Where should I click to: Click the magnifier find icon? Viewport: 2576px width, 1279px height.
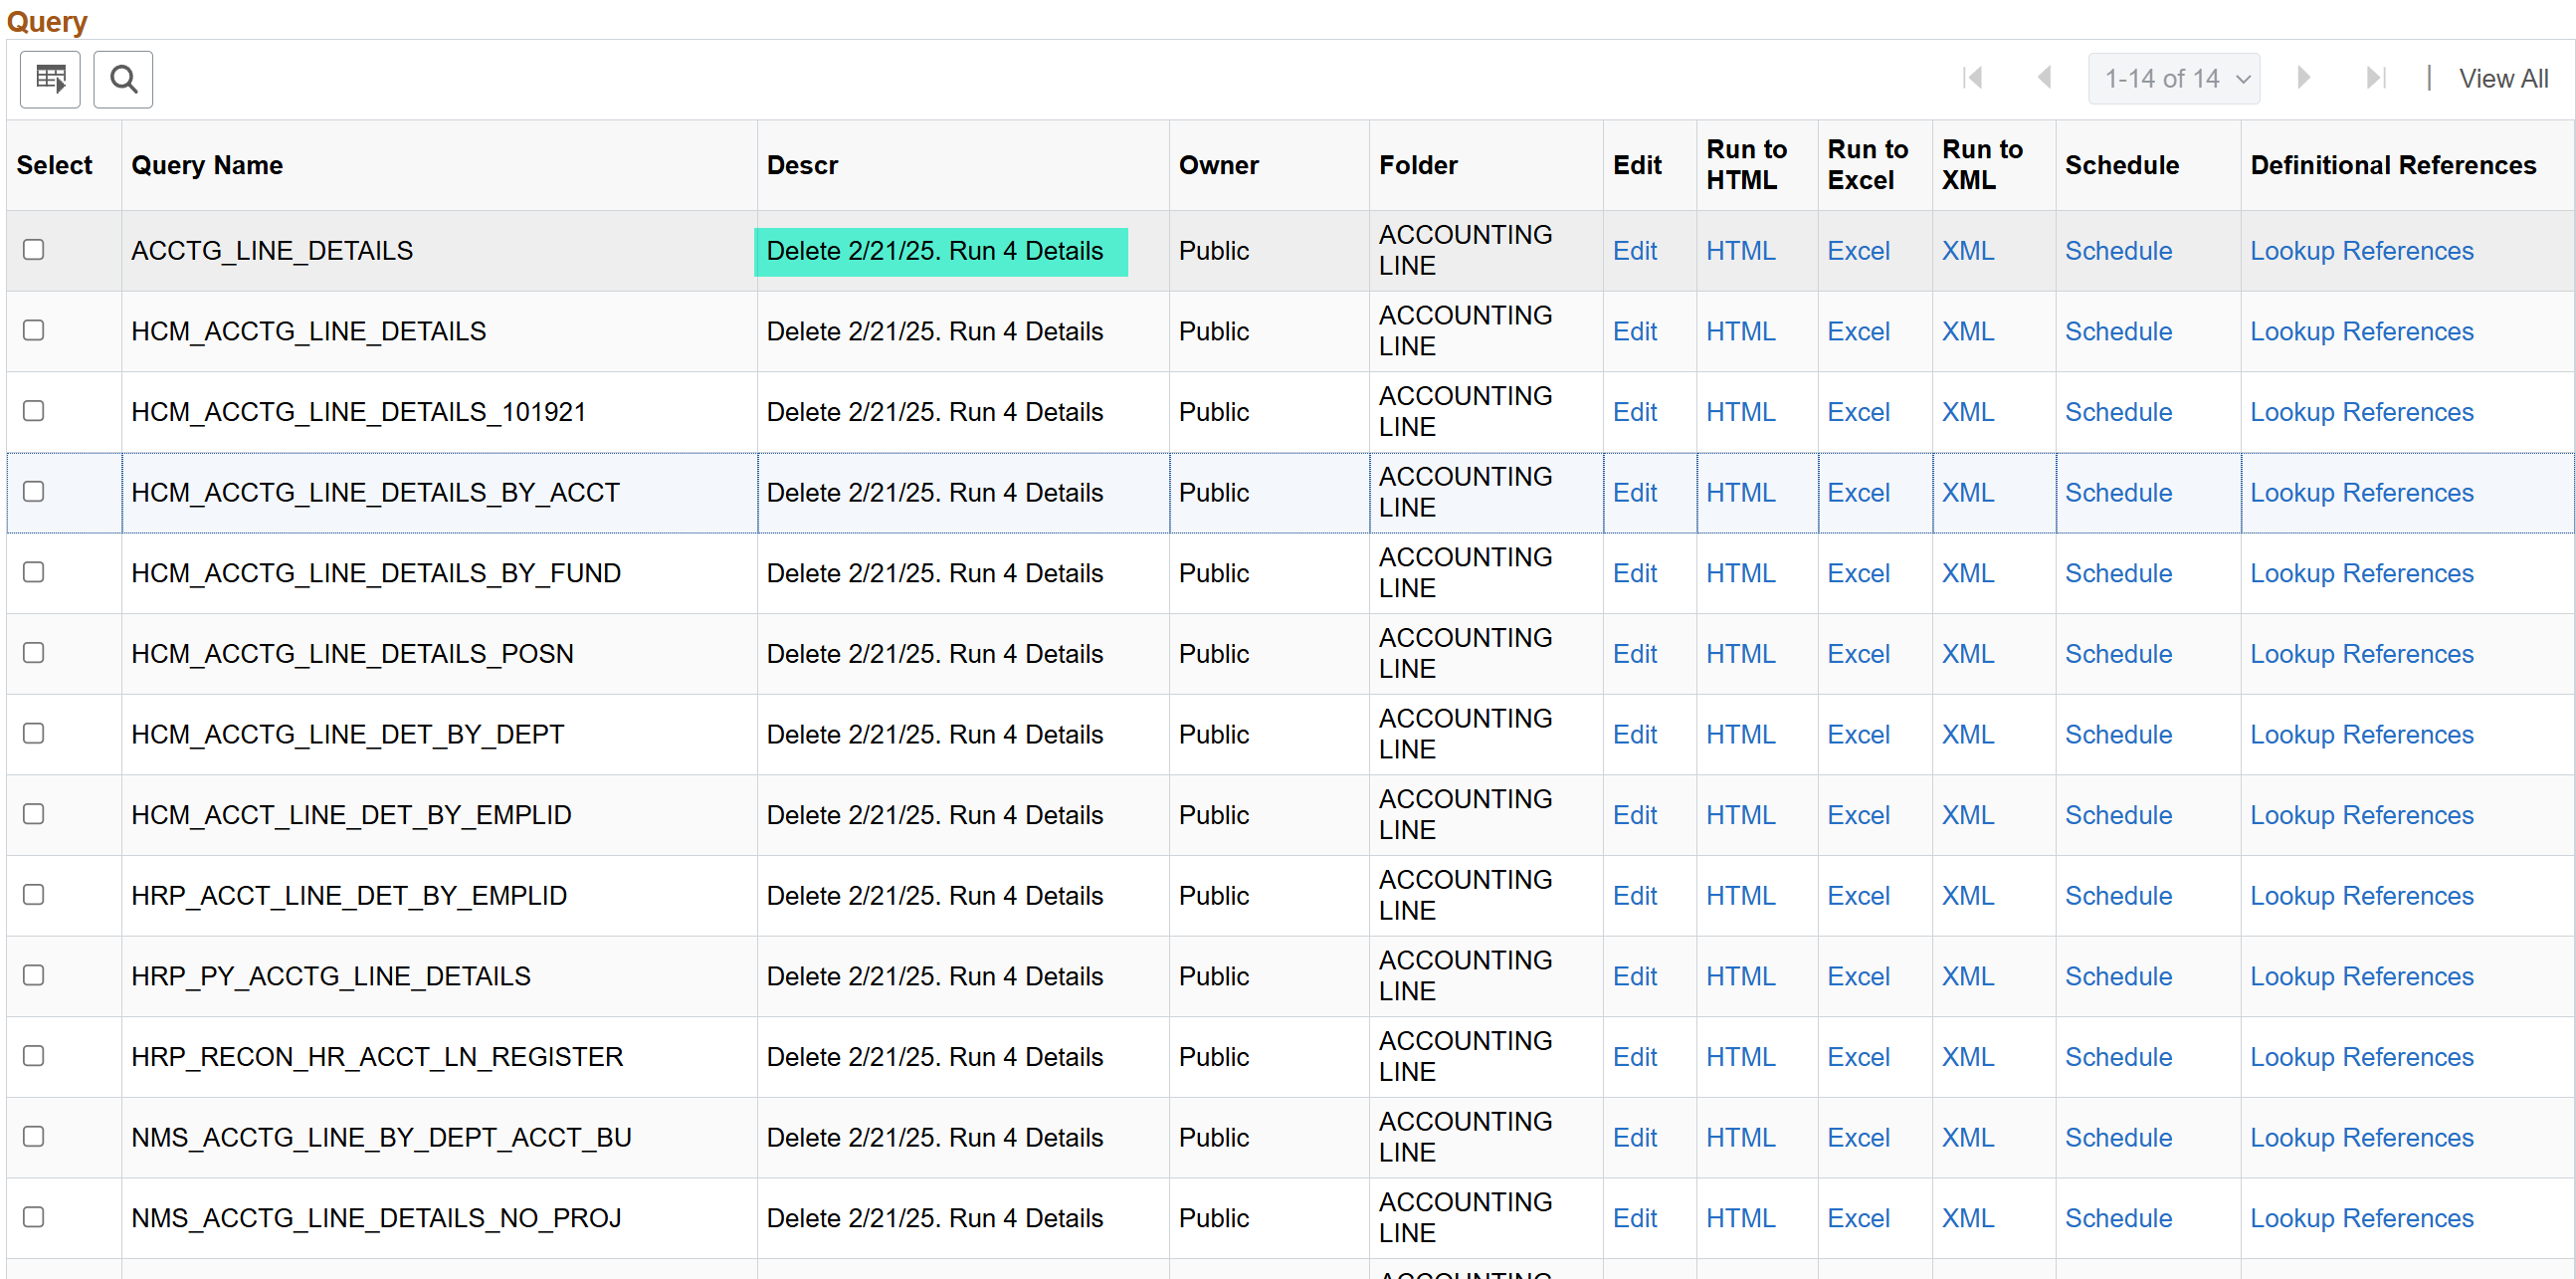pos(123,78)
